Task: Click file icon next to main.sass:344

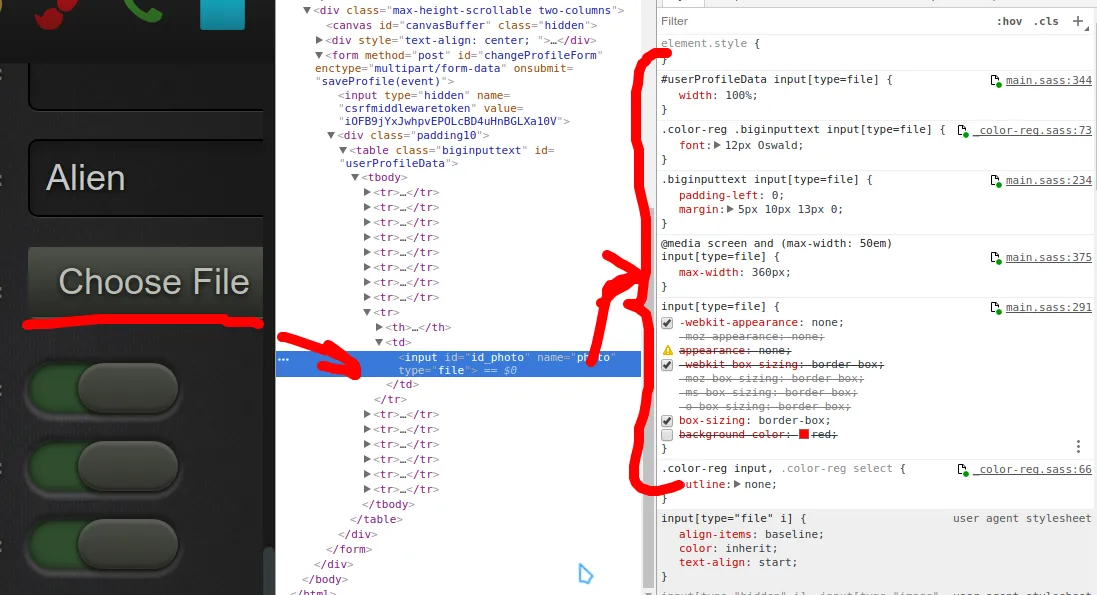Action: click(x=996, y=80)
